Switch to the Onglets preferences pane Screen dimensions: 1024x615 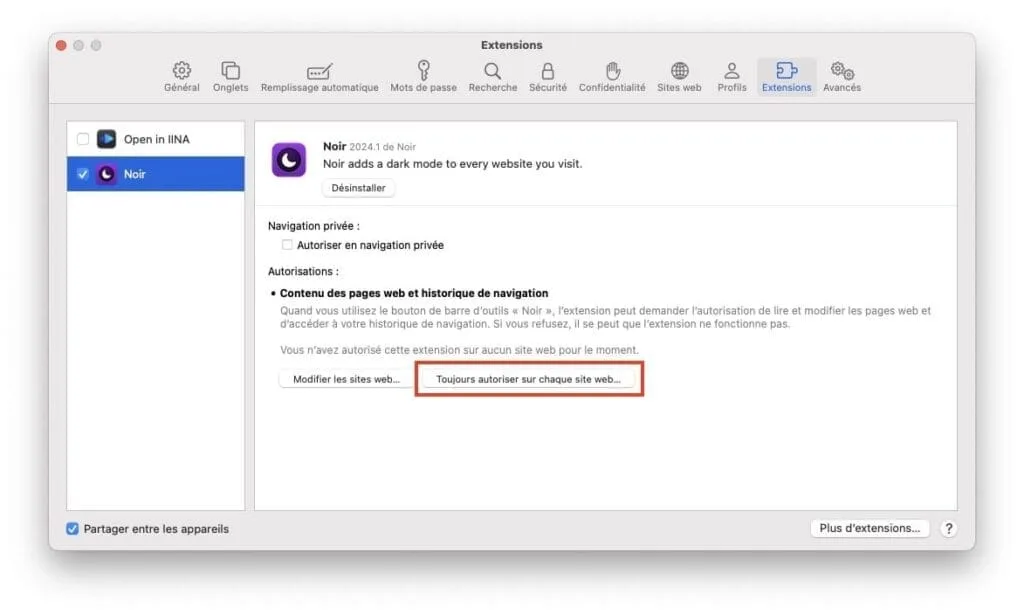[x=230, y=76]
